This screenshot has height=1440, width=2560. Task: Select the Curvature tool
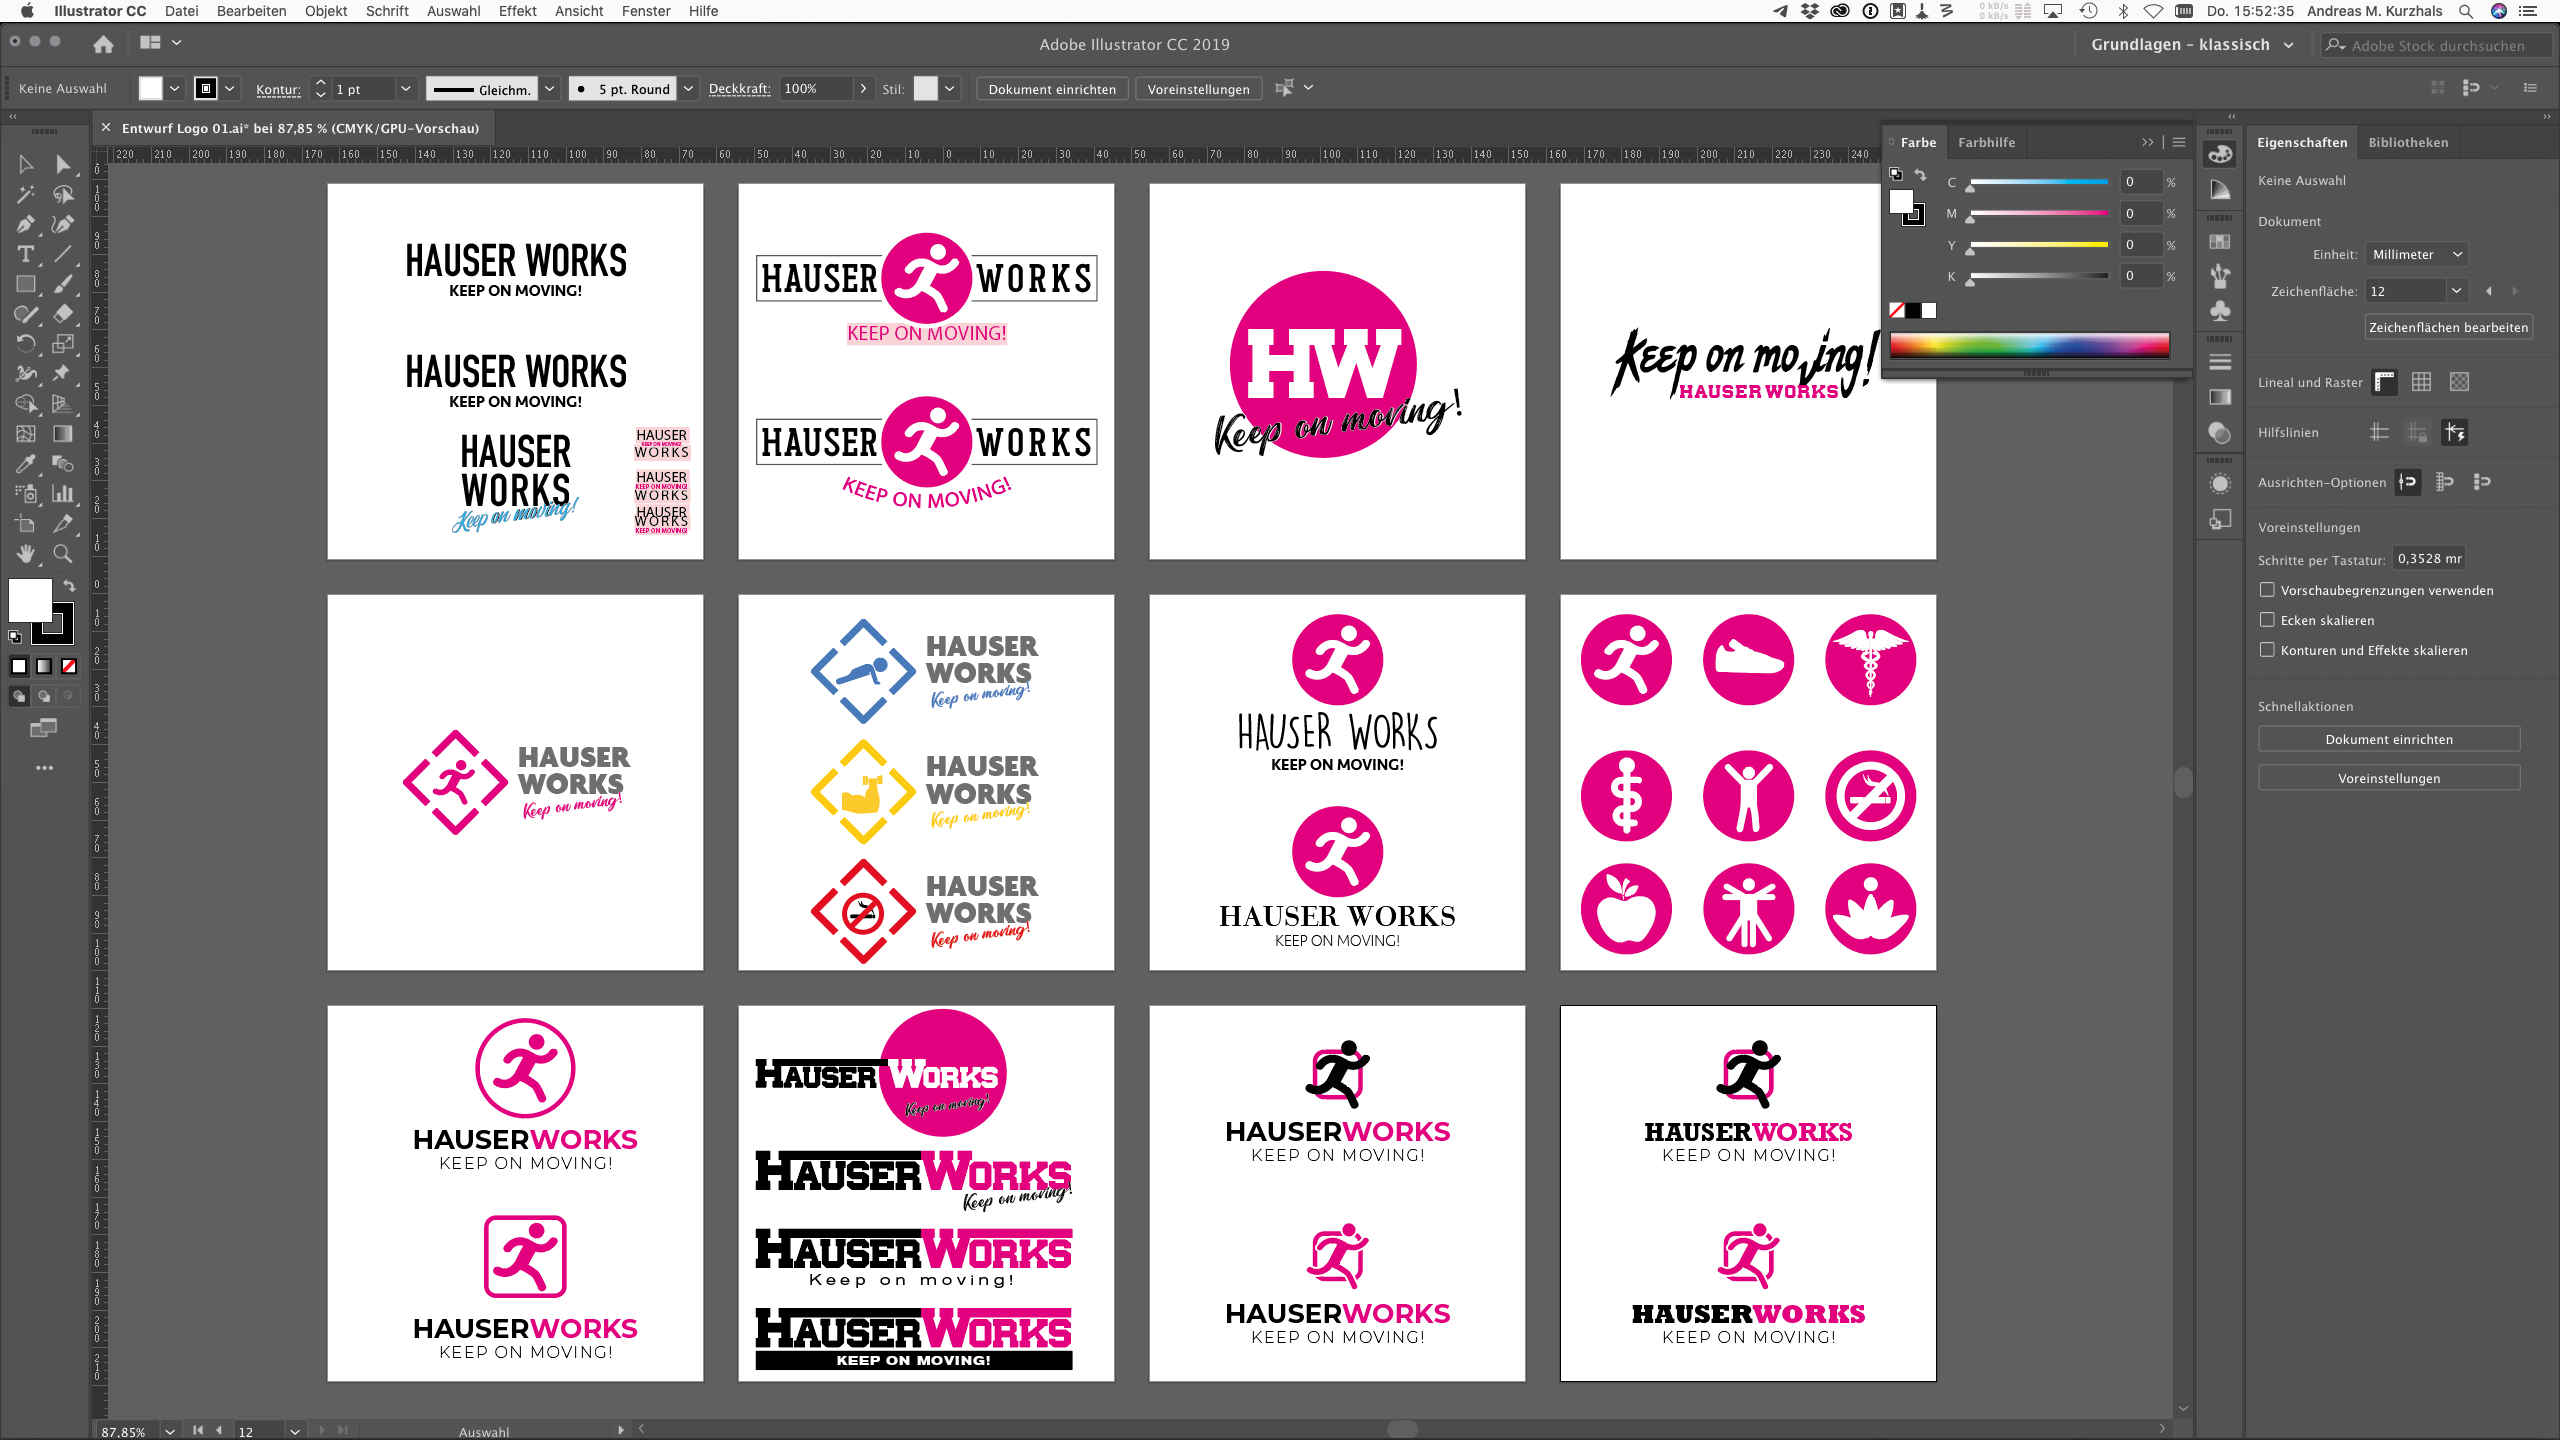click(63, 224)
